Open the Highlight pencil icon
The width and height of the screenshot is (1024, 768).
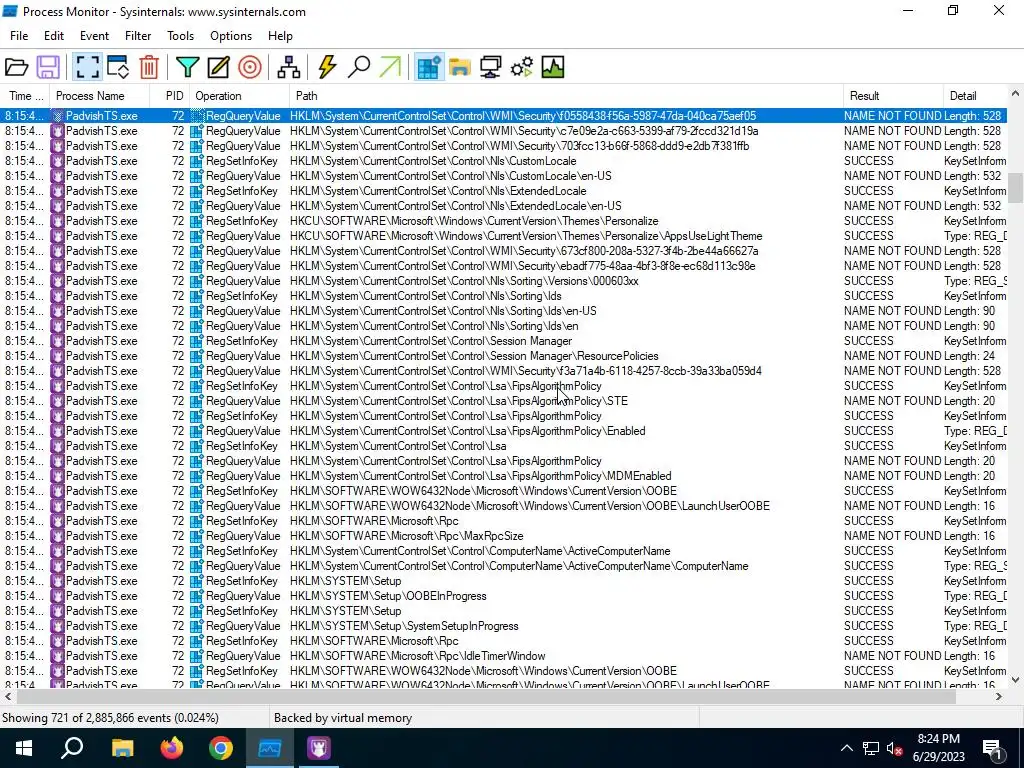pyautogui.click(x=219, y=67)
